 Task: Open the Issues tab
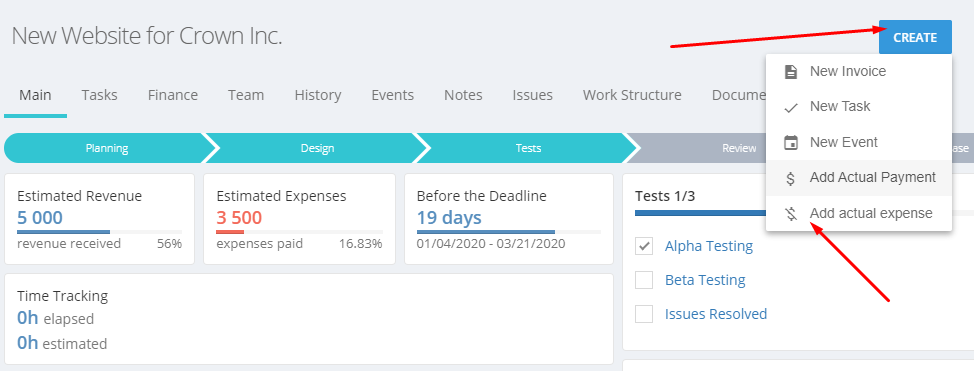tap(532, 95)
